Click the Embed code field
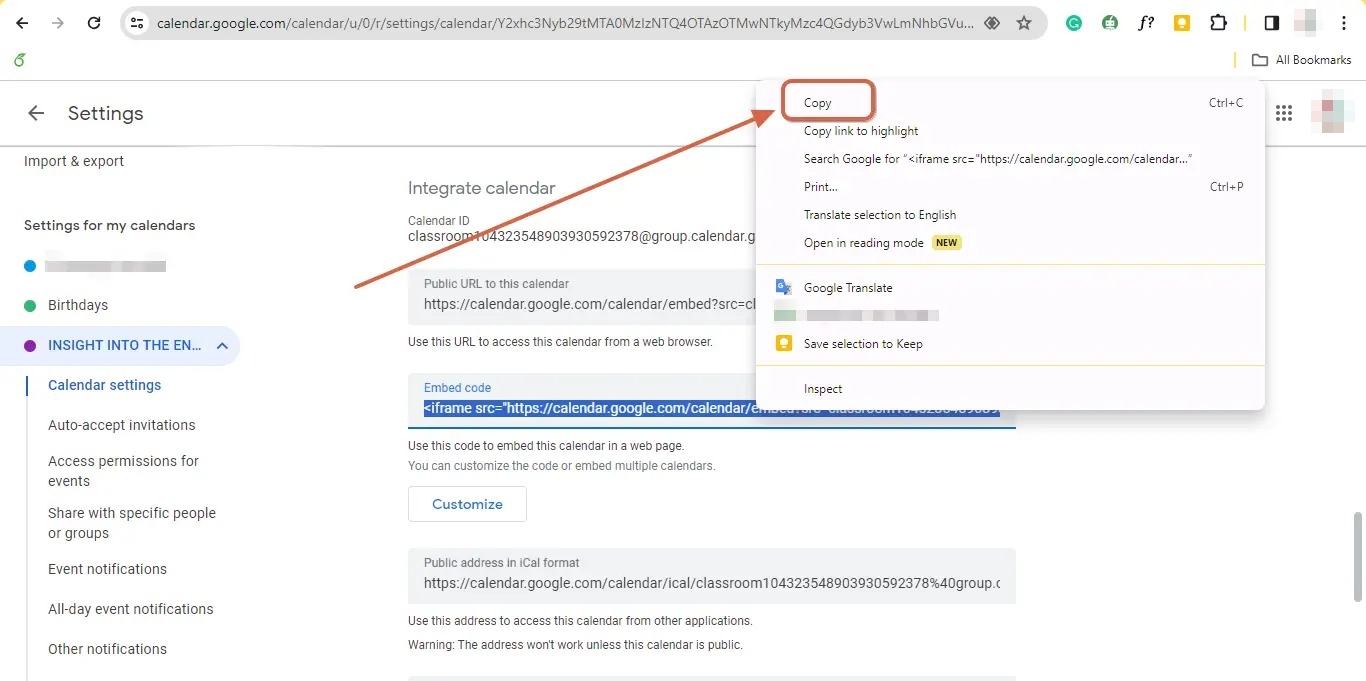Screen dimensions: 1366x681 tap(712, 401)
